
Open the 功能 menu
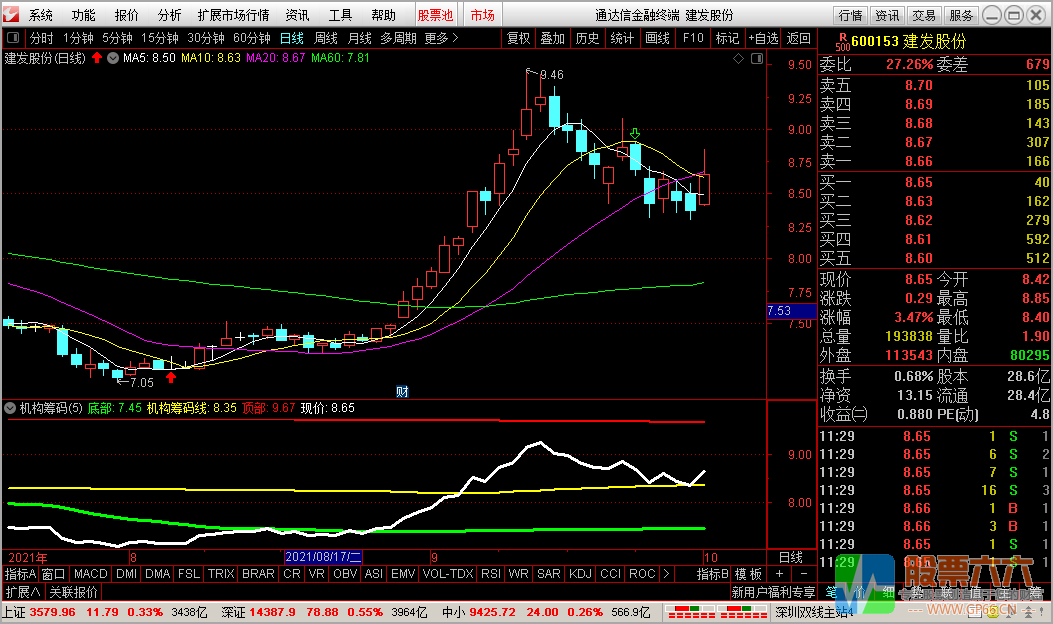pyautogui.click(x=83, y=15)
